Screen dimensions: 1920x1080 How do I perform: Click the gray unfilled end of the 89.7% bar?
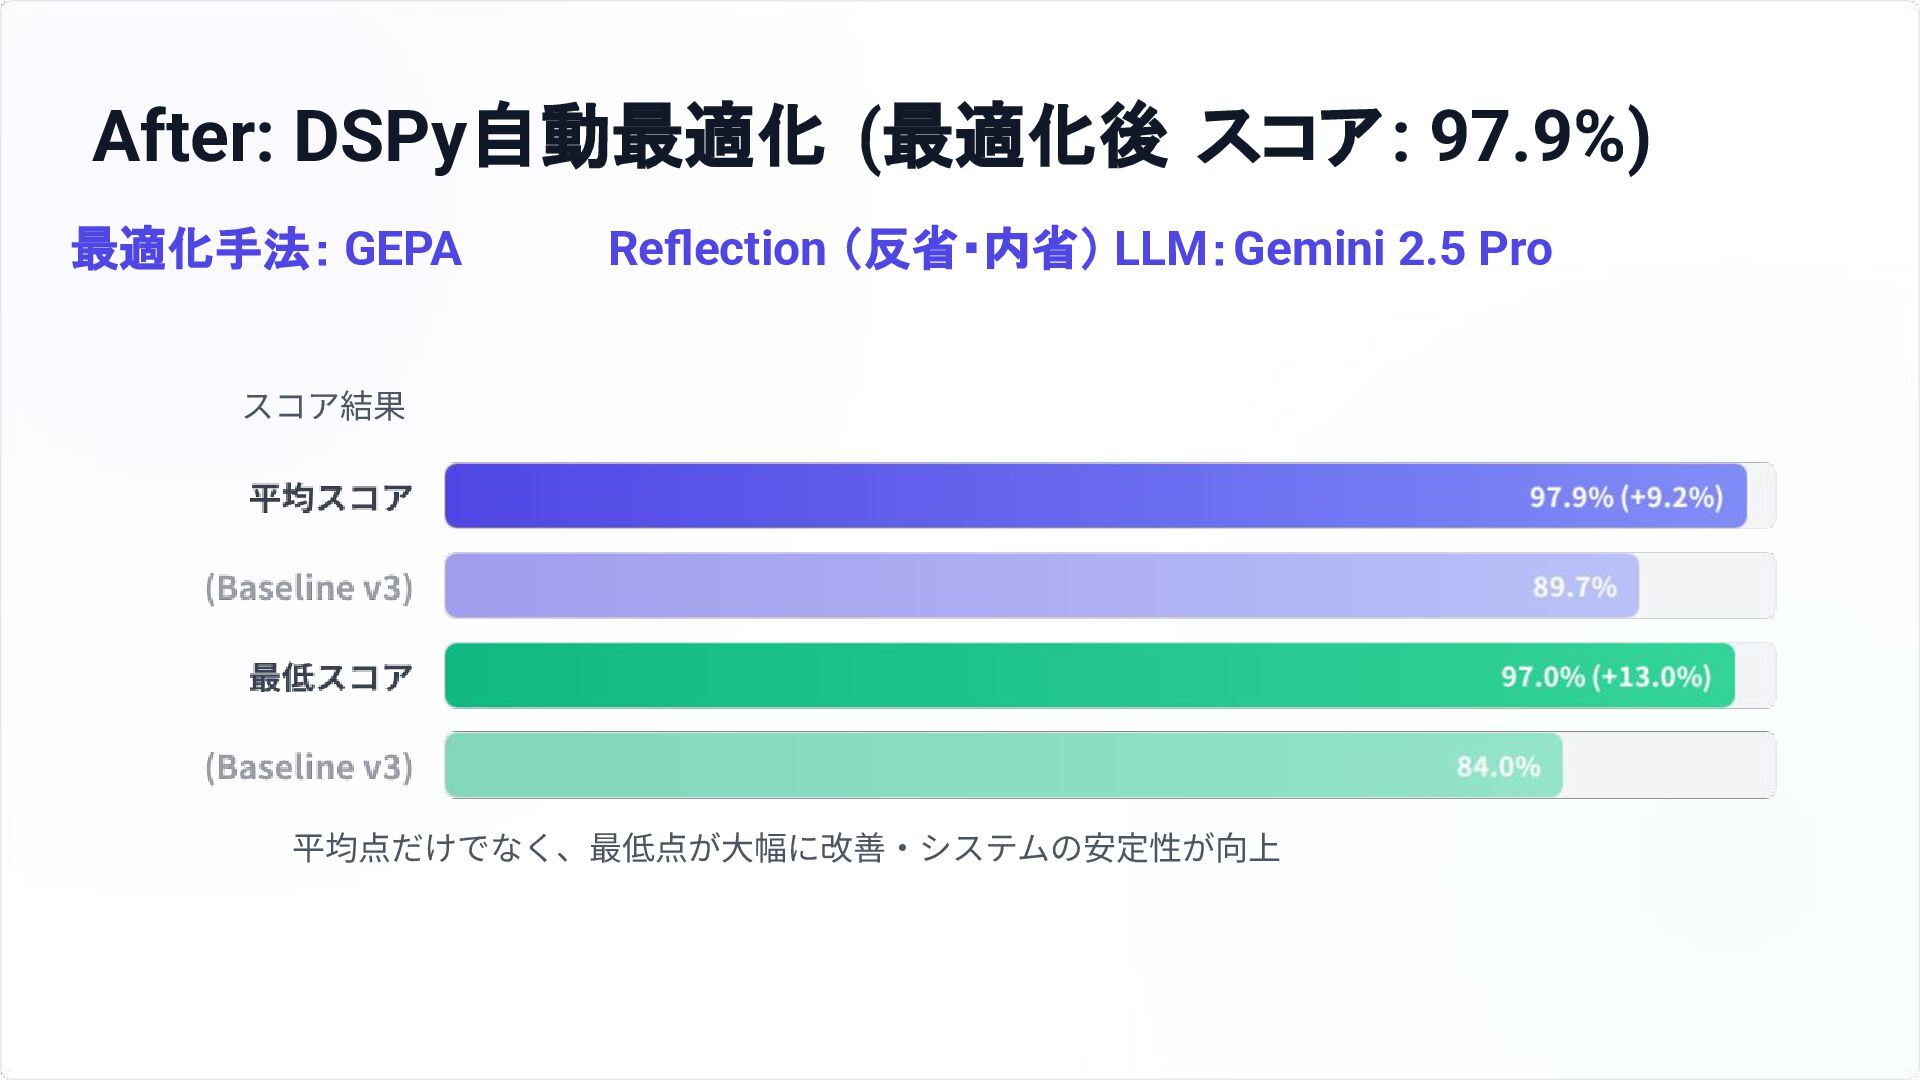point(1706,586)
